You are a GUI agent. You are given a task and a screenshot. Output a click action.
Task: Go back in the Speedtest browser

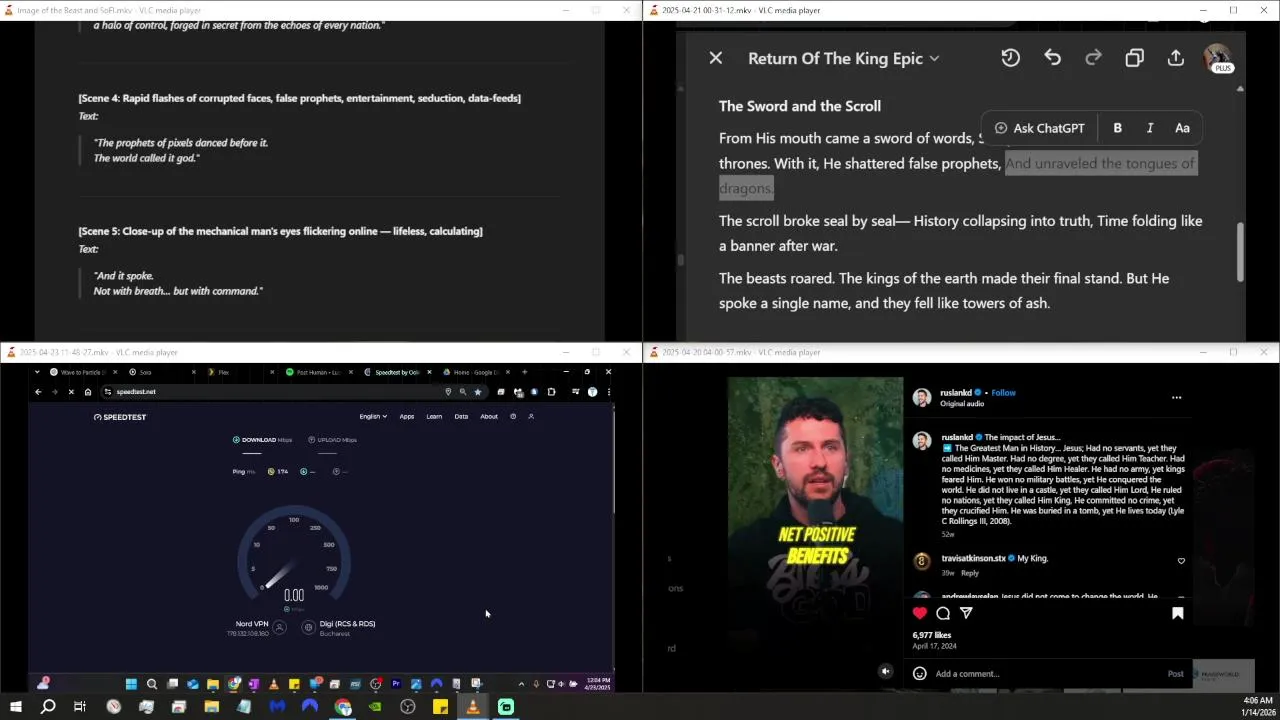point(38,392)
